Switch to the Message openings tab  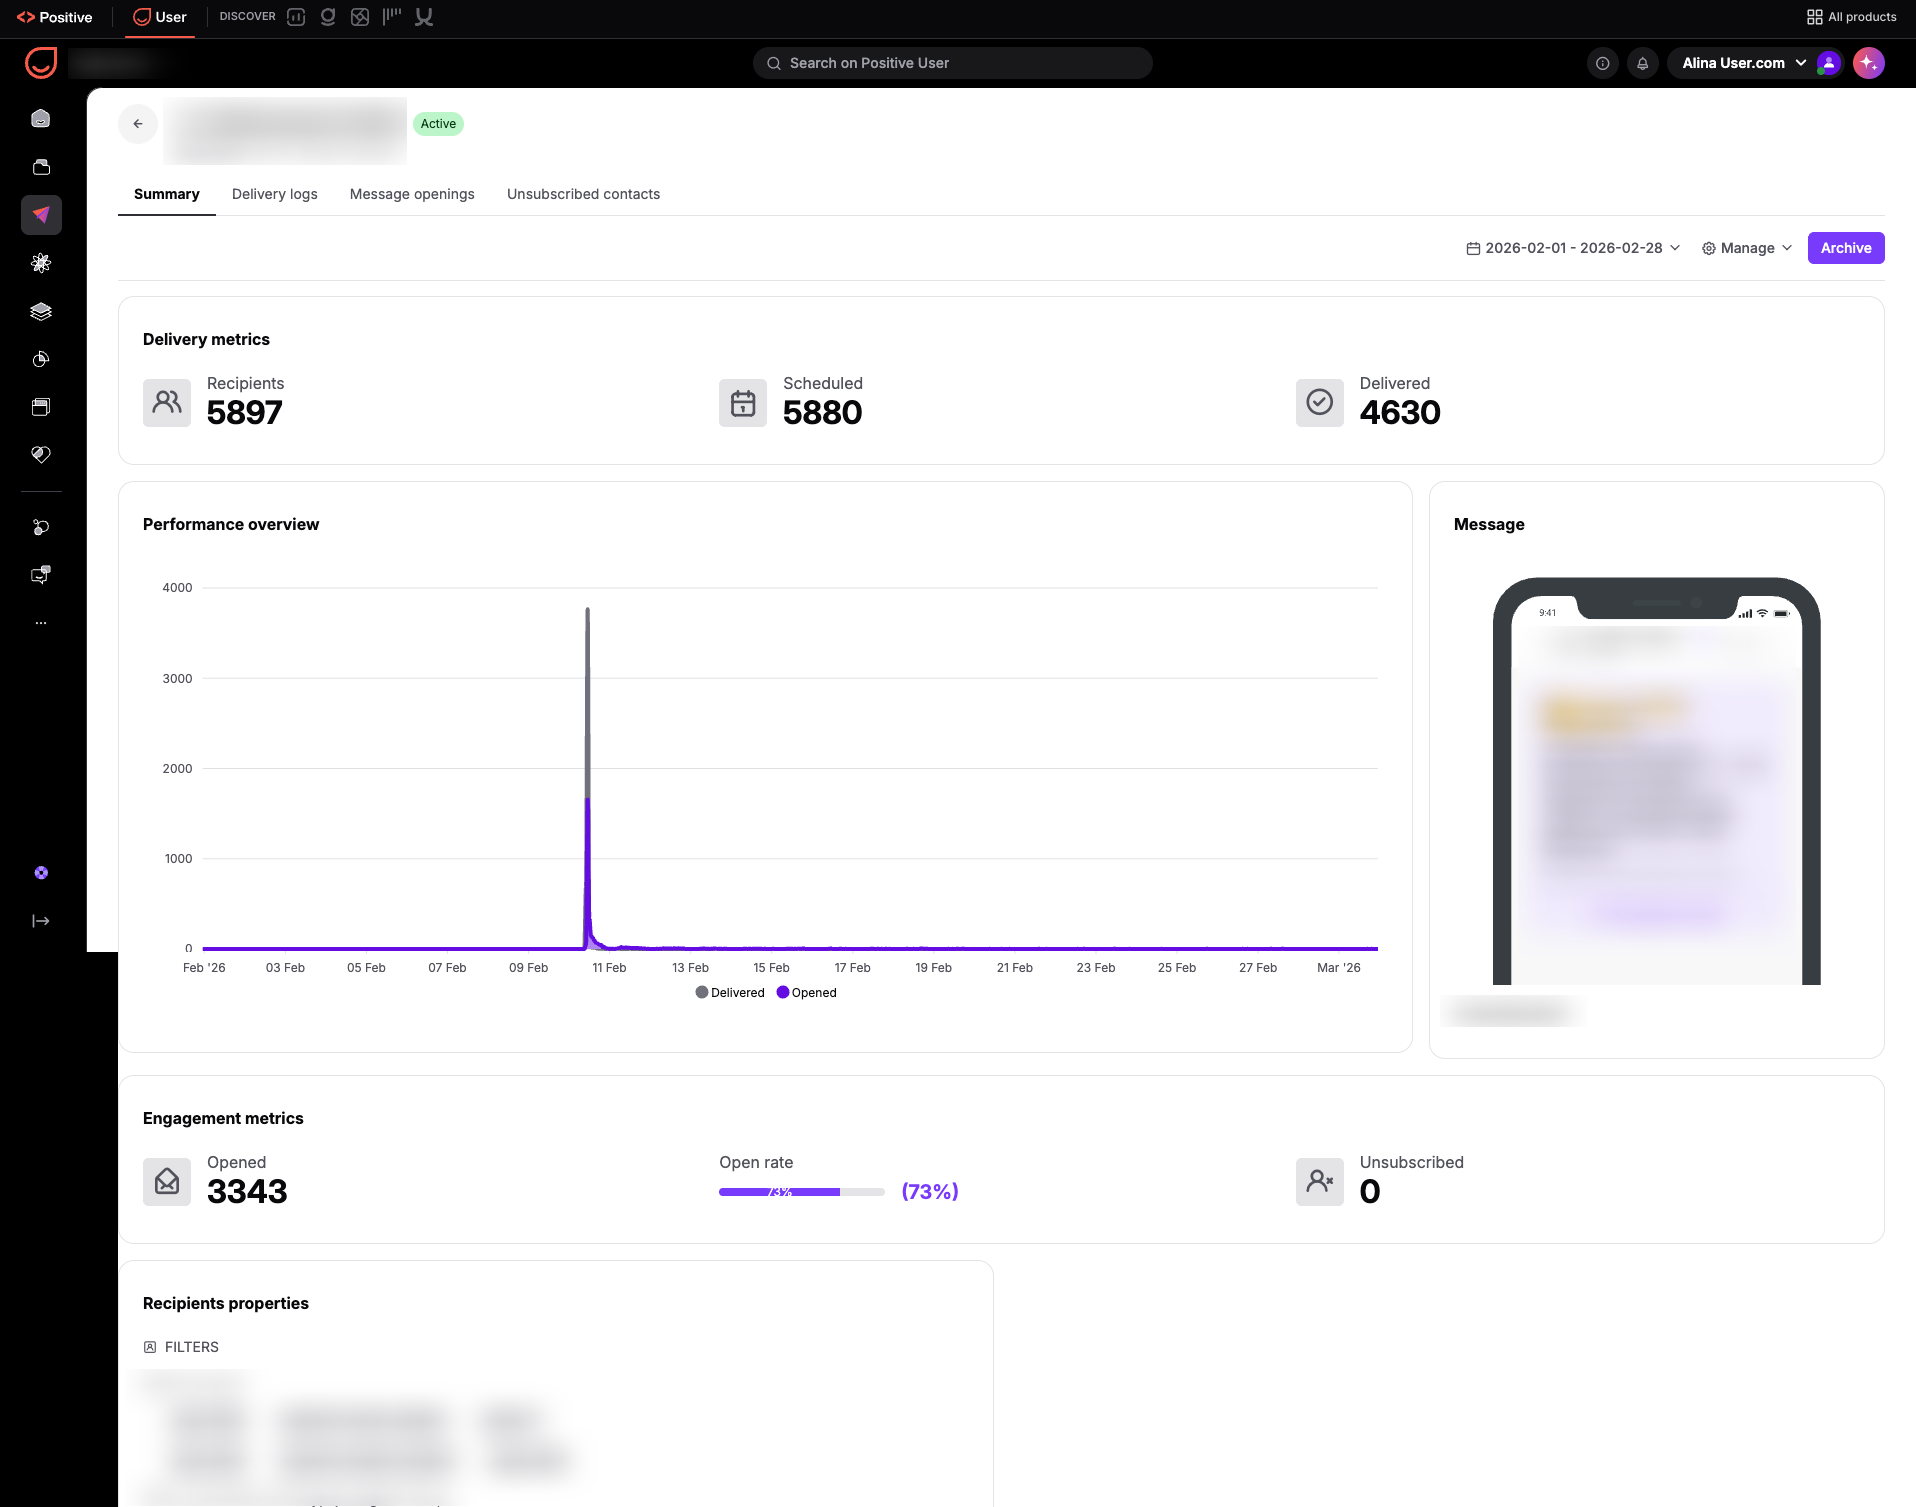click(412, 194)
